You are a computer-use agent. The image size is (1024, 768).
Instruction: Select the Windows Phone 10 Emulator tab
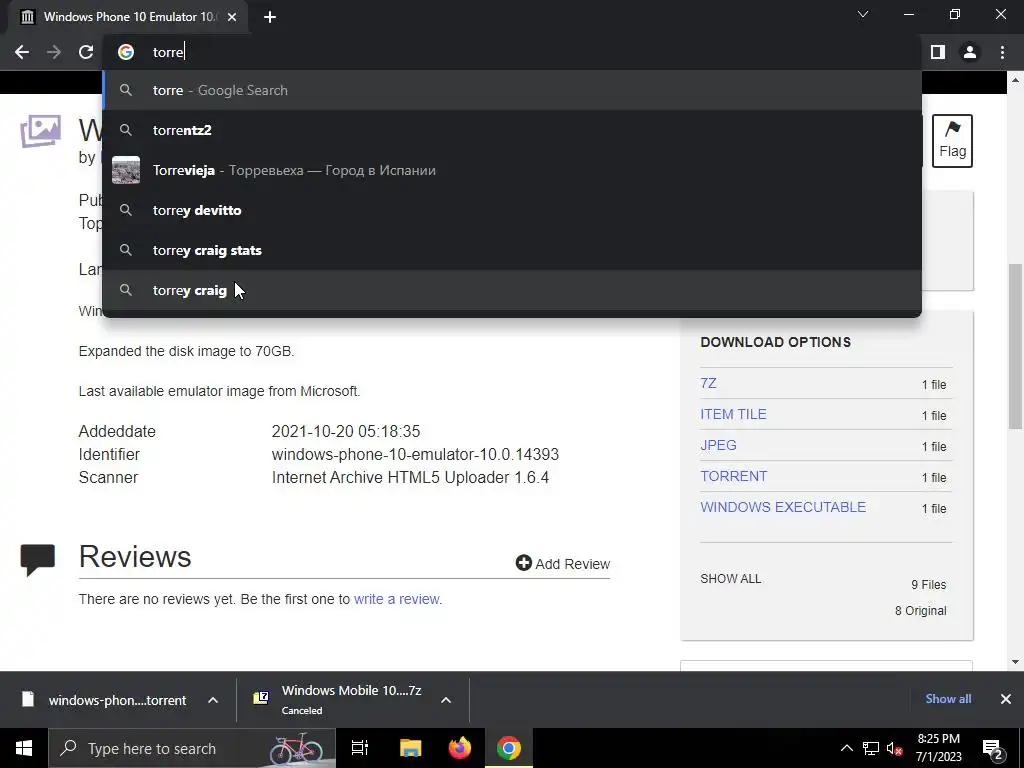(x=129, y=17)
